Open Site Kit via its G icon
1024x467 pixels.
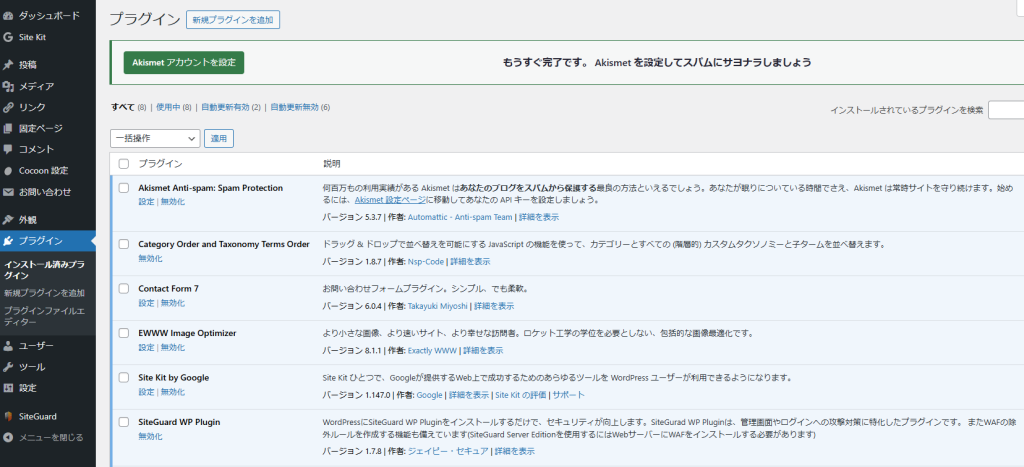pyautogui.click(x=9, y=37)
